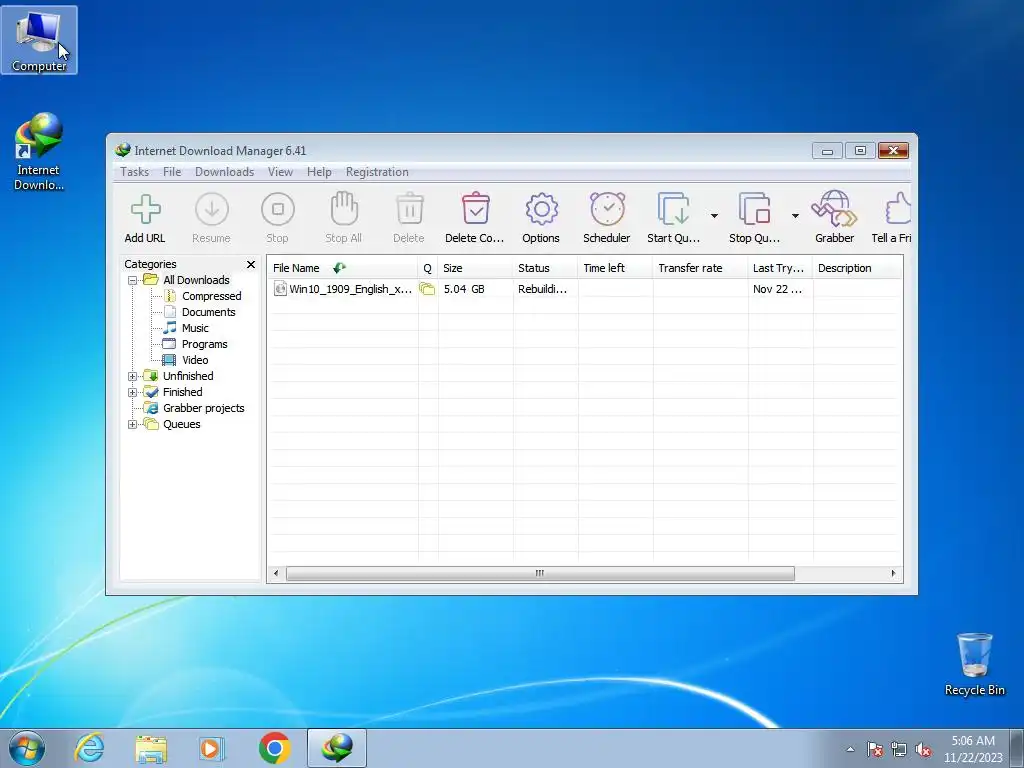The width and height of the screenshot is (1024, 768).
Task: Open Windows Explorer from taskbar
Action: pos(151,749)
